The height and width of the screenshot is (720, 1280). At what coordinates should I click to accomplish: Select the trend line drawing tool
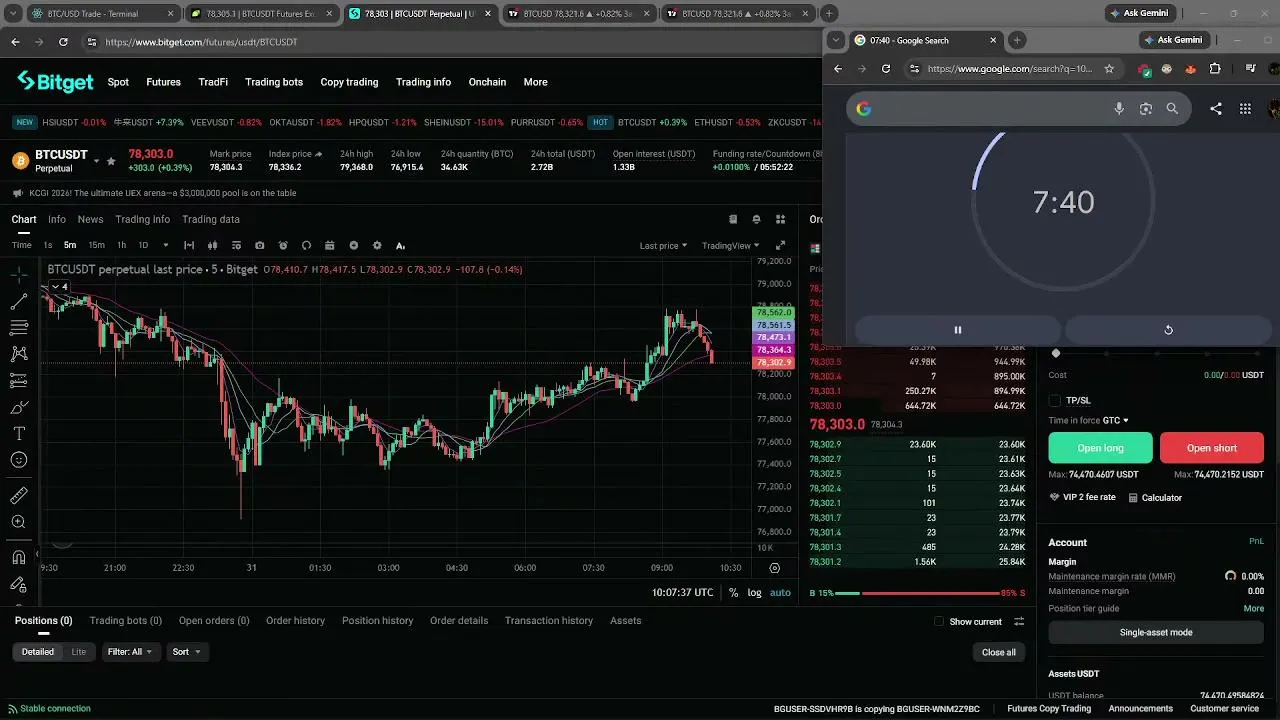pyautogui.click(x=18, y=301)
